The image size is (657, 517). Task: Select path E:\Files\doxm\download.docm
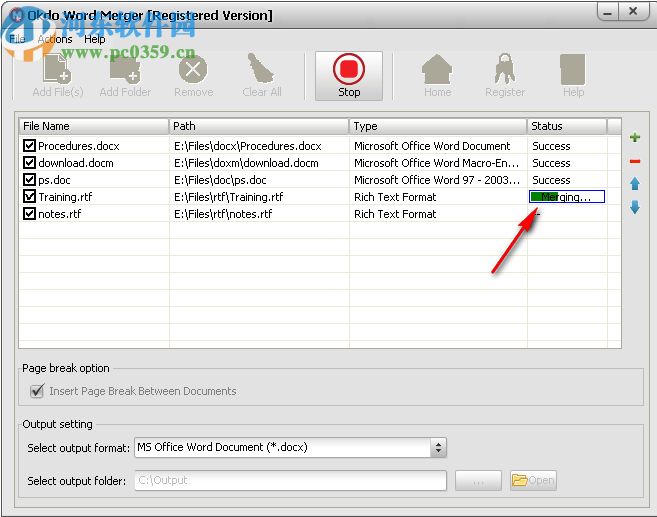[246, 163]
